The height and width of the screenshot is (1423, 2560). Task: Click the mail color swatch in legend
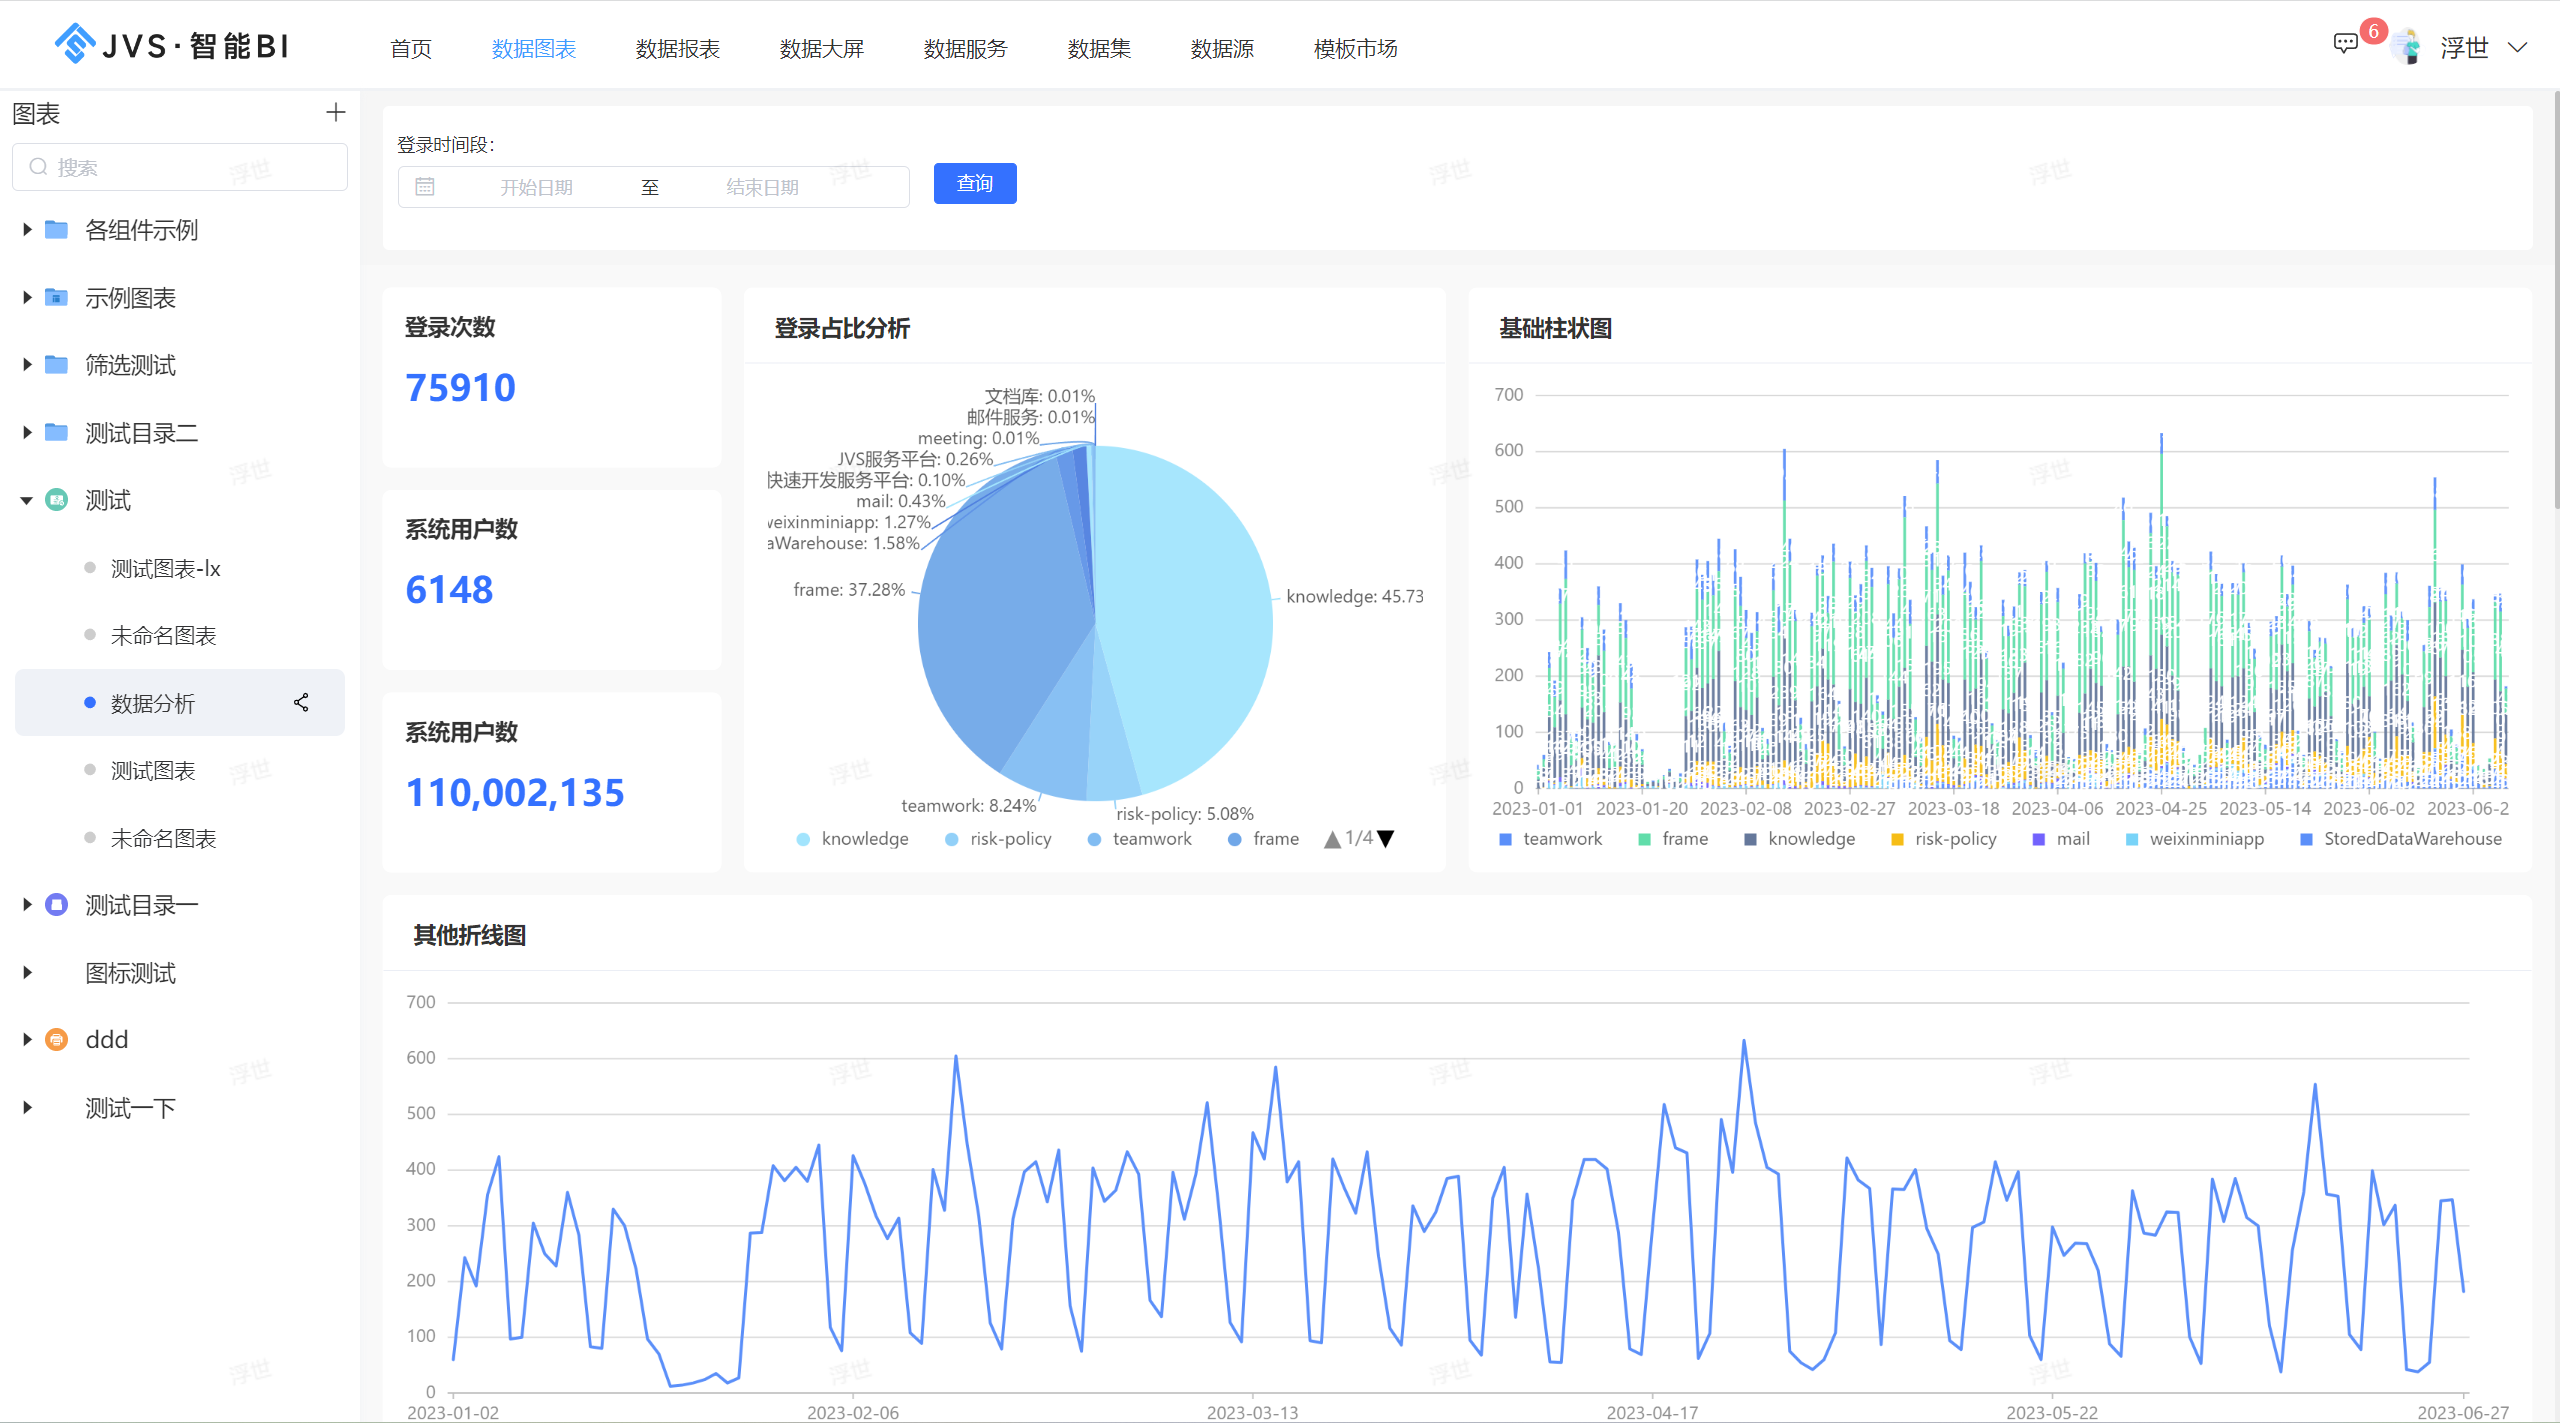click(2039, 840)
